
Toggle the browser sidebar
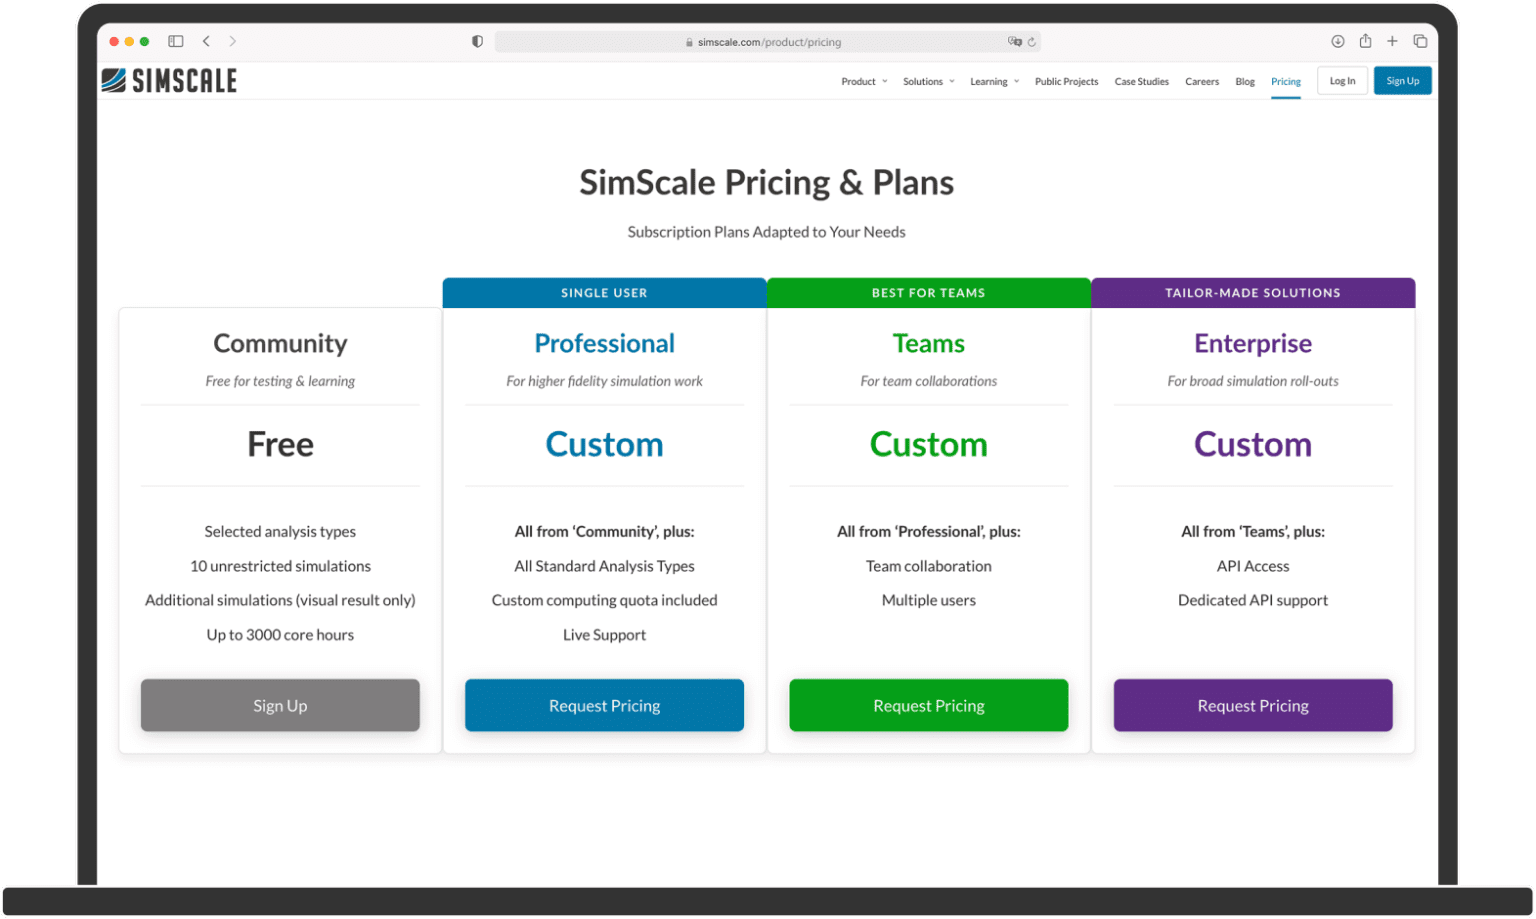tap(175, 41)
